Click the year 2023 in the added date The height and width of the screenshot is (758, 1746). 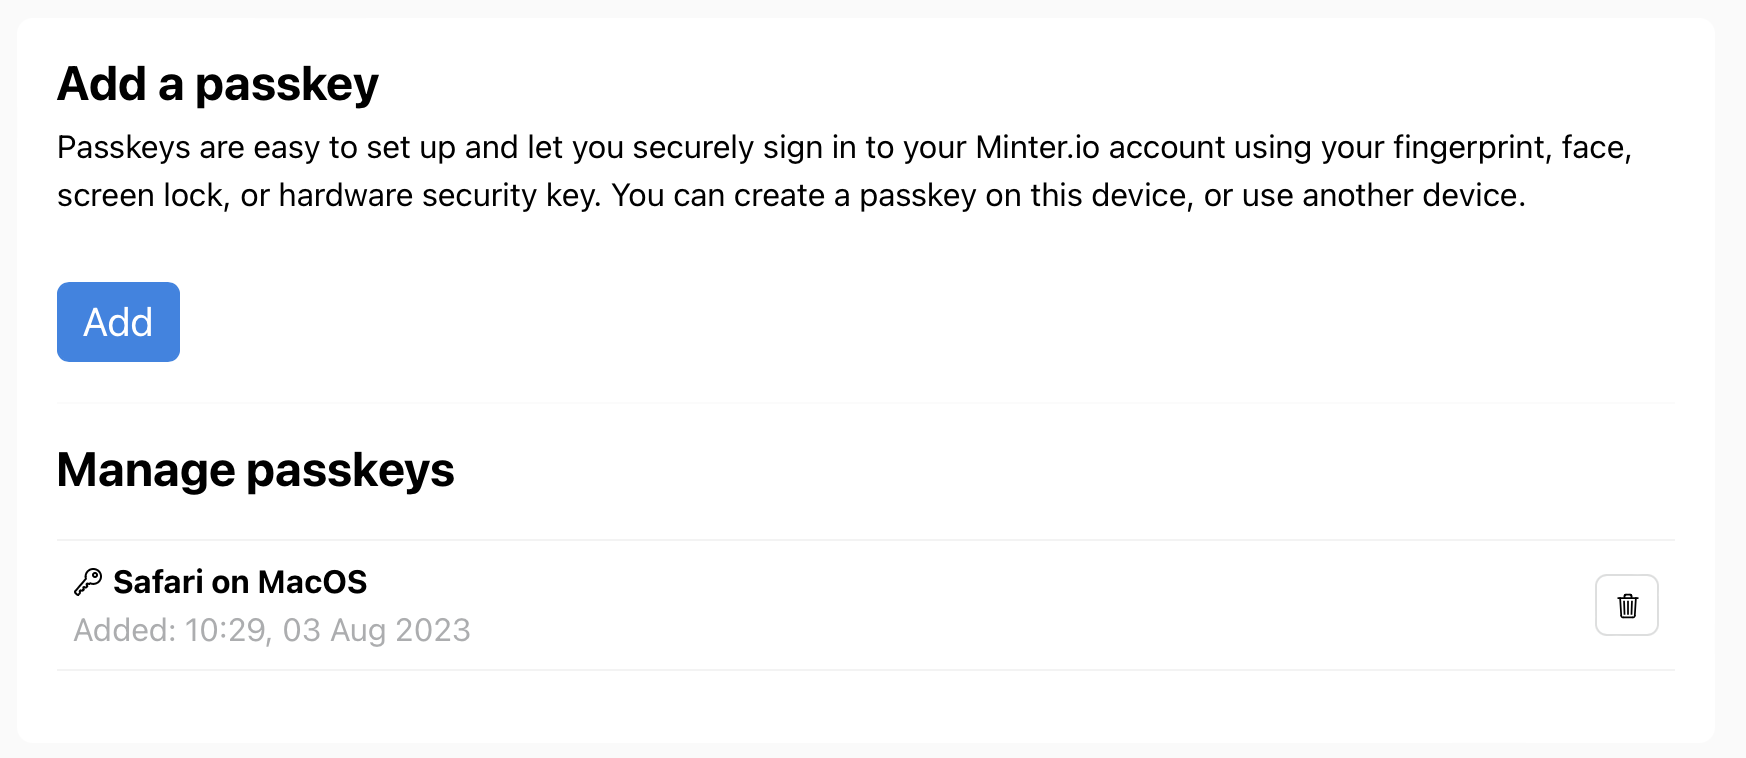432,630
